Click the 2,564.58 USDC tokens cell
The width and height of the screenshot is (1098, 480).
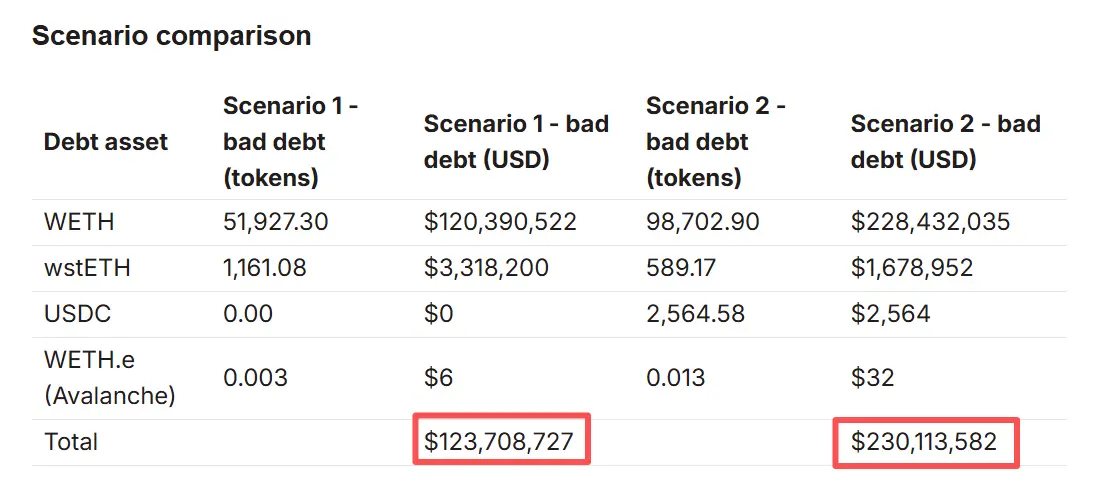695,314
